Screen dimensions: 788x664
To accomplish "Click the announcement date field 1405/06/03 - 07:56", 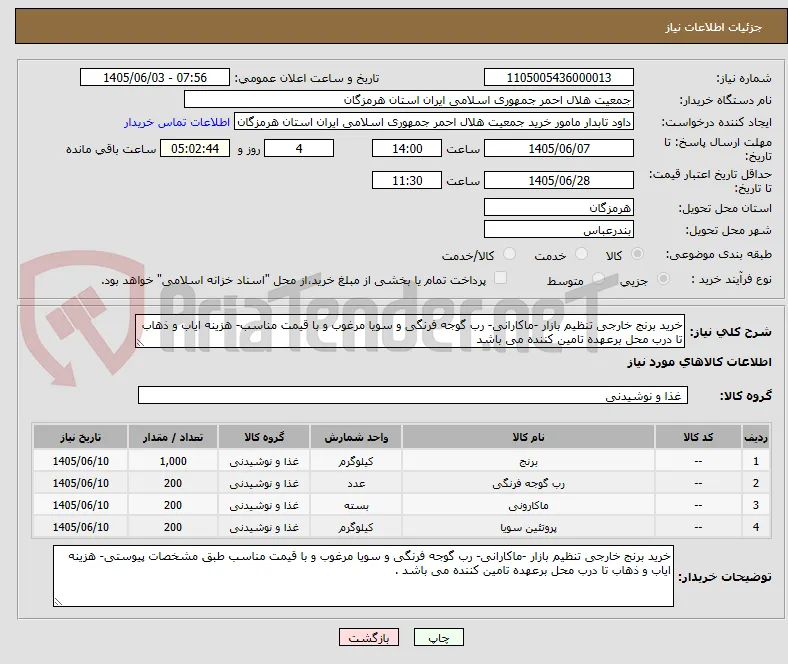I will click(x=155, y=77).
